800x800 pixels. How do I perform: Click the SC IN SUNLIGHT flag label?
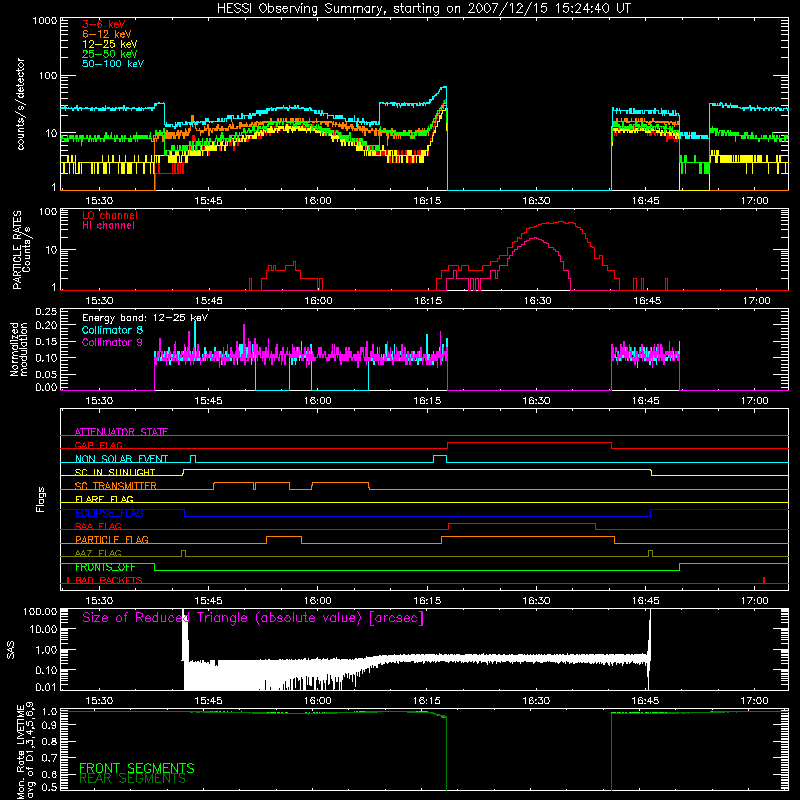(115, 472)
